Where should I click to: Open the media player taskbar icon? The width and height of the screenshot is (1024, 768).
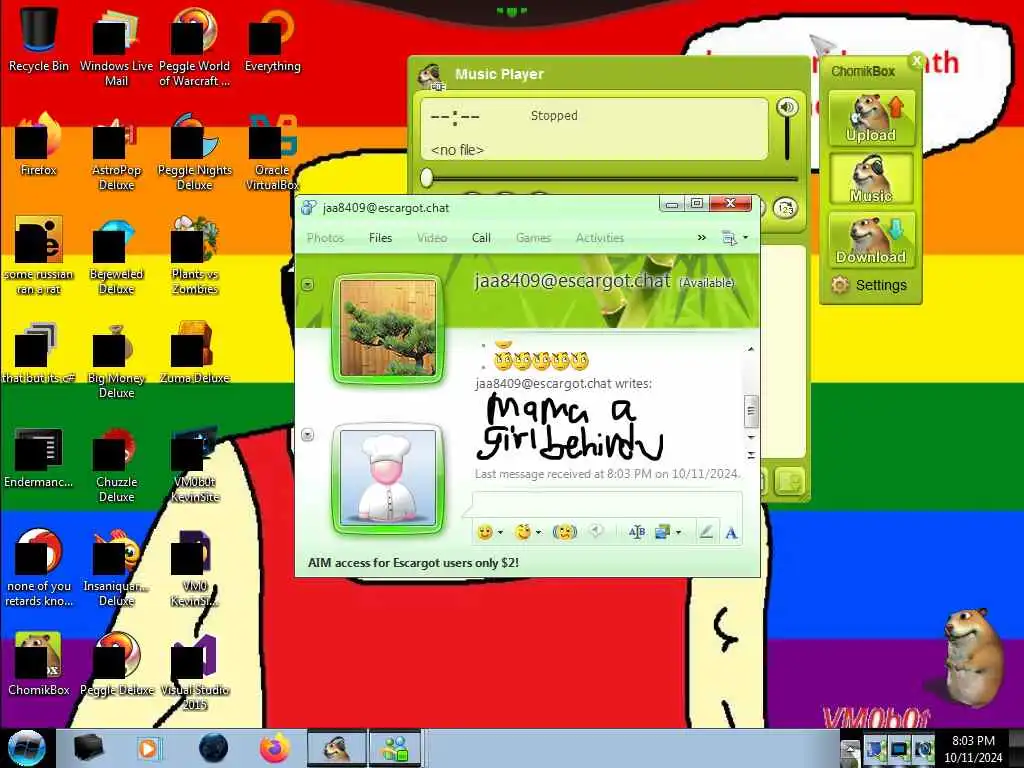(148, 748)
